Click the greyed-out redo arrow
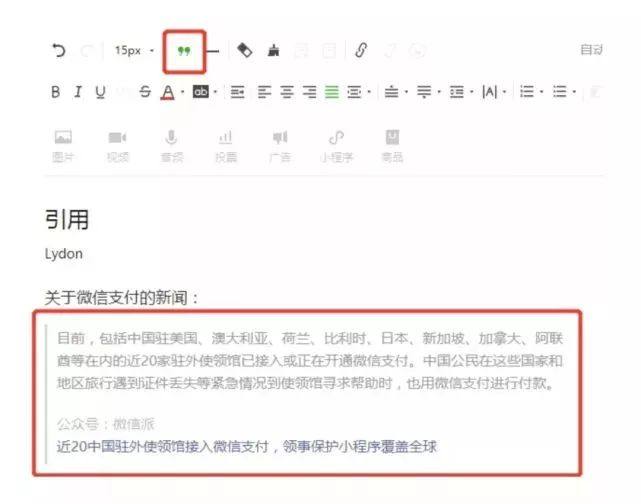The height and width of the screenshot is (504, 641). [x=87, y=51]
